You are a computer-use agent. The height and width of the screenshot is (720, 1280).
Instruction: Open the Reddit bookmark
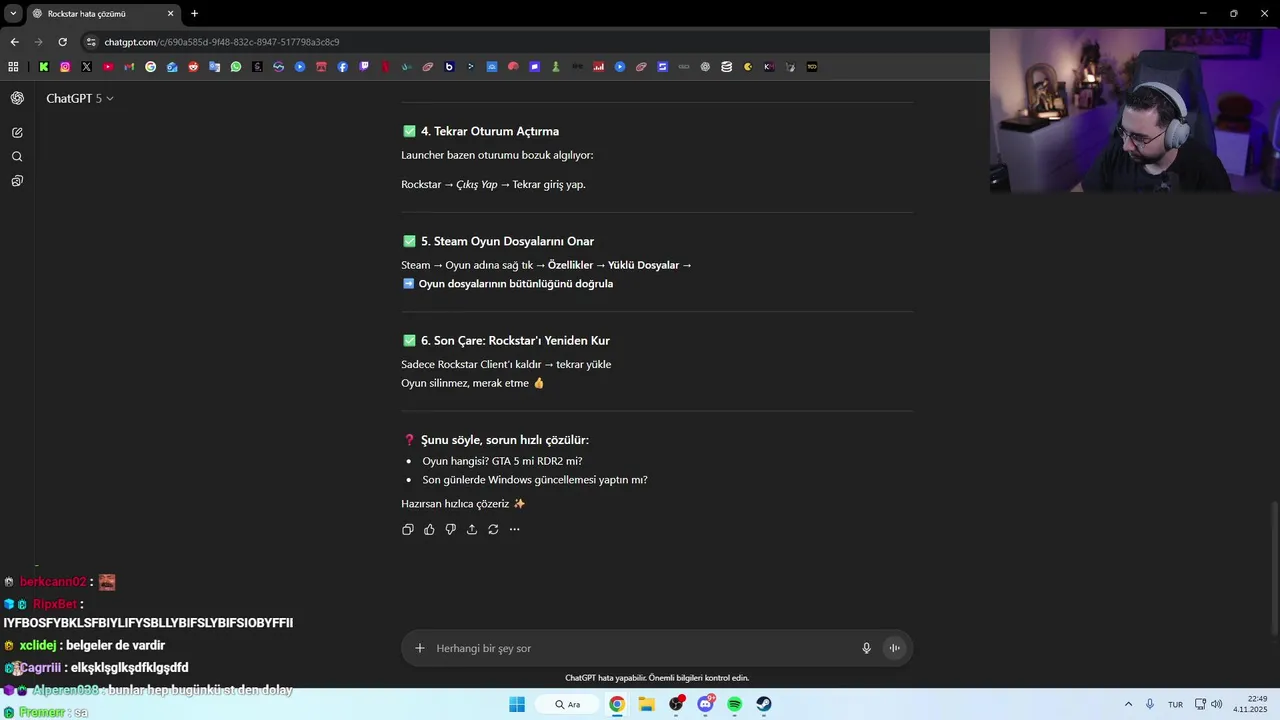click(x=193, y=67)
